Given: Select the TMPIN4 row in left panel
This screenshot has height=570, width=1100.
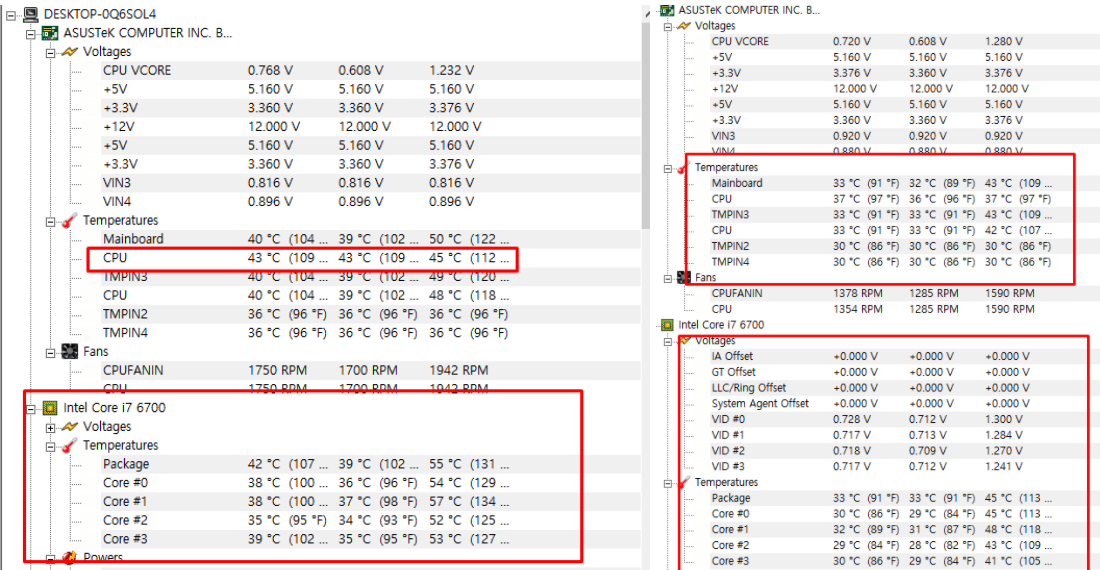Looking at the screenshot, I should 370,333.
